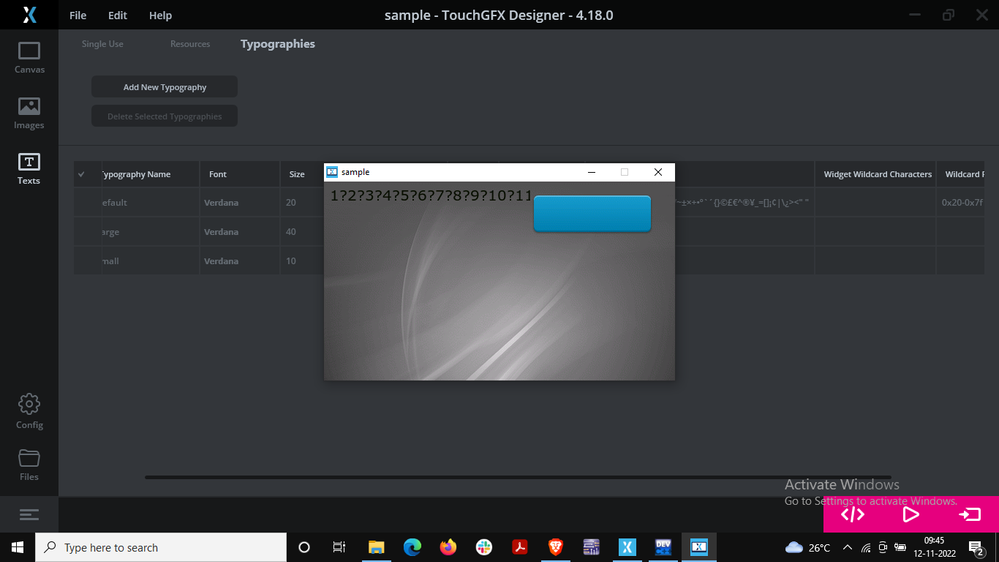The width and height of the screenshot is (999, 562).
Task: Click the Size column header
Action: 297,174
